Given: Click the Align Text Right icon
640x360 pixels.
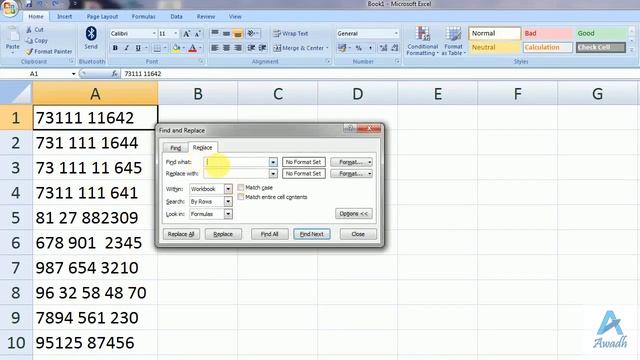Looking at the screenshot, I should (238, 48).
